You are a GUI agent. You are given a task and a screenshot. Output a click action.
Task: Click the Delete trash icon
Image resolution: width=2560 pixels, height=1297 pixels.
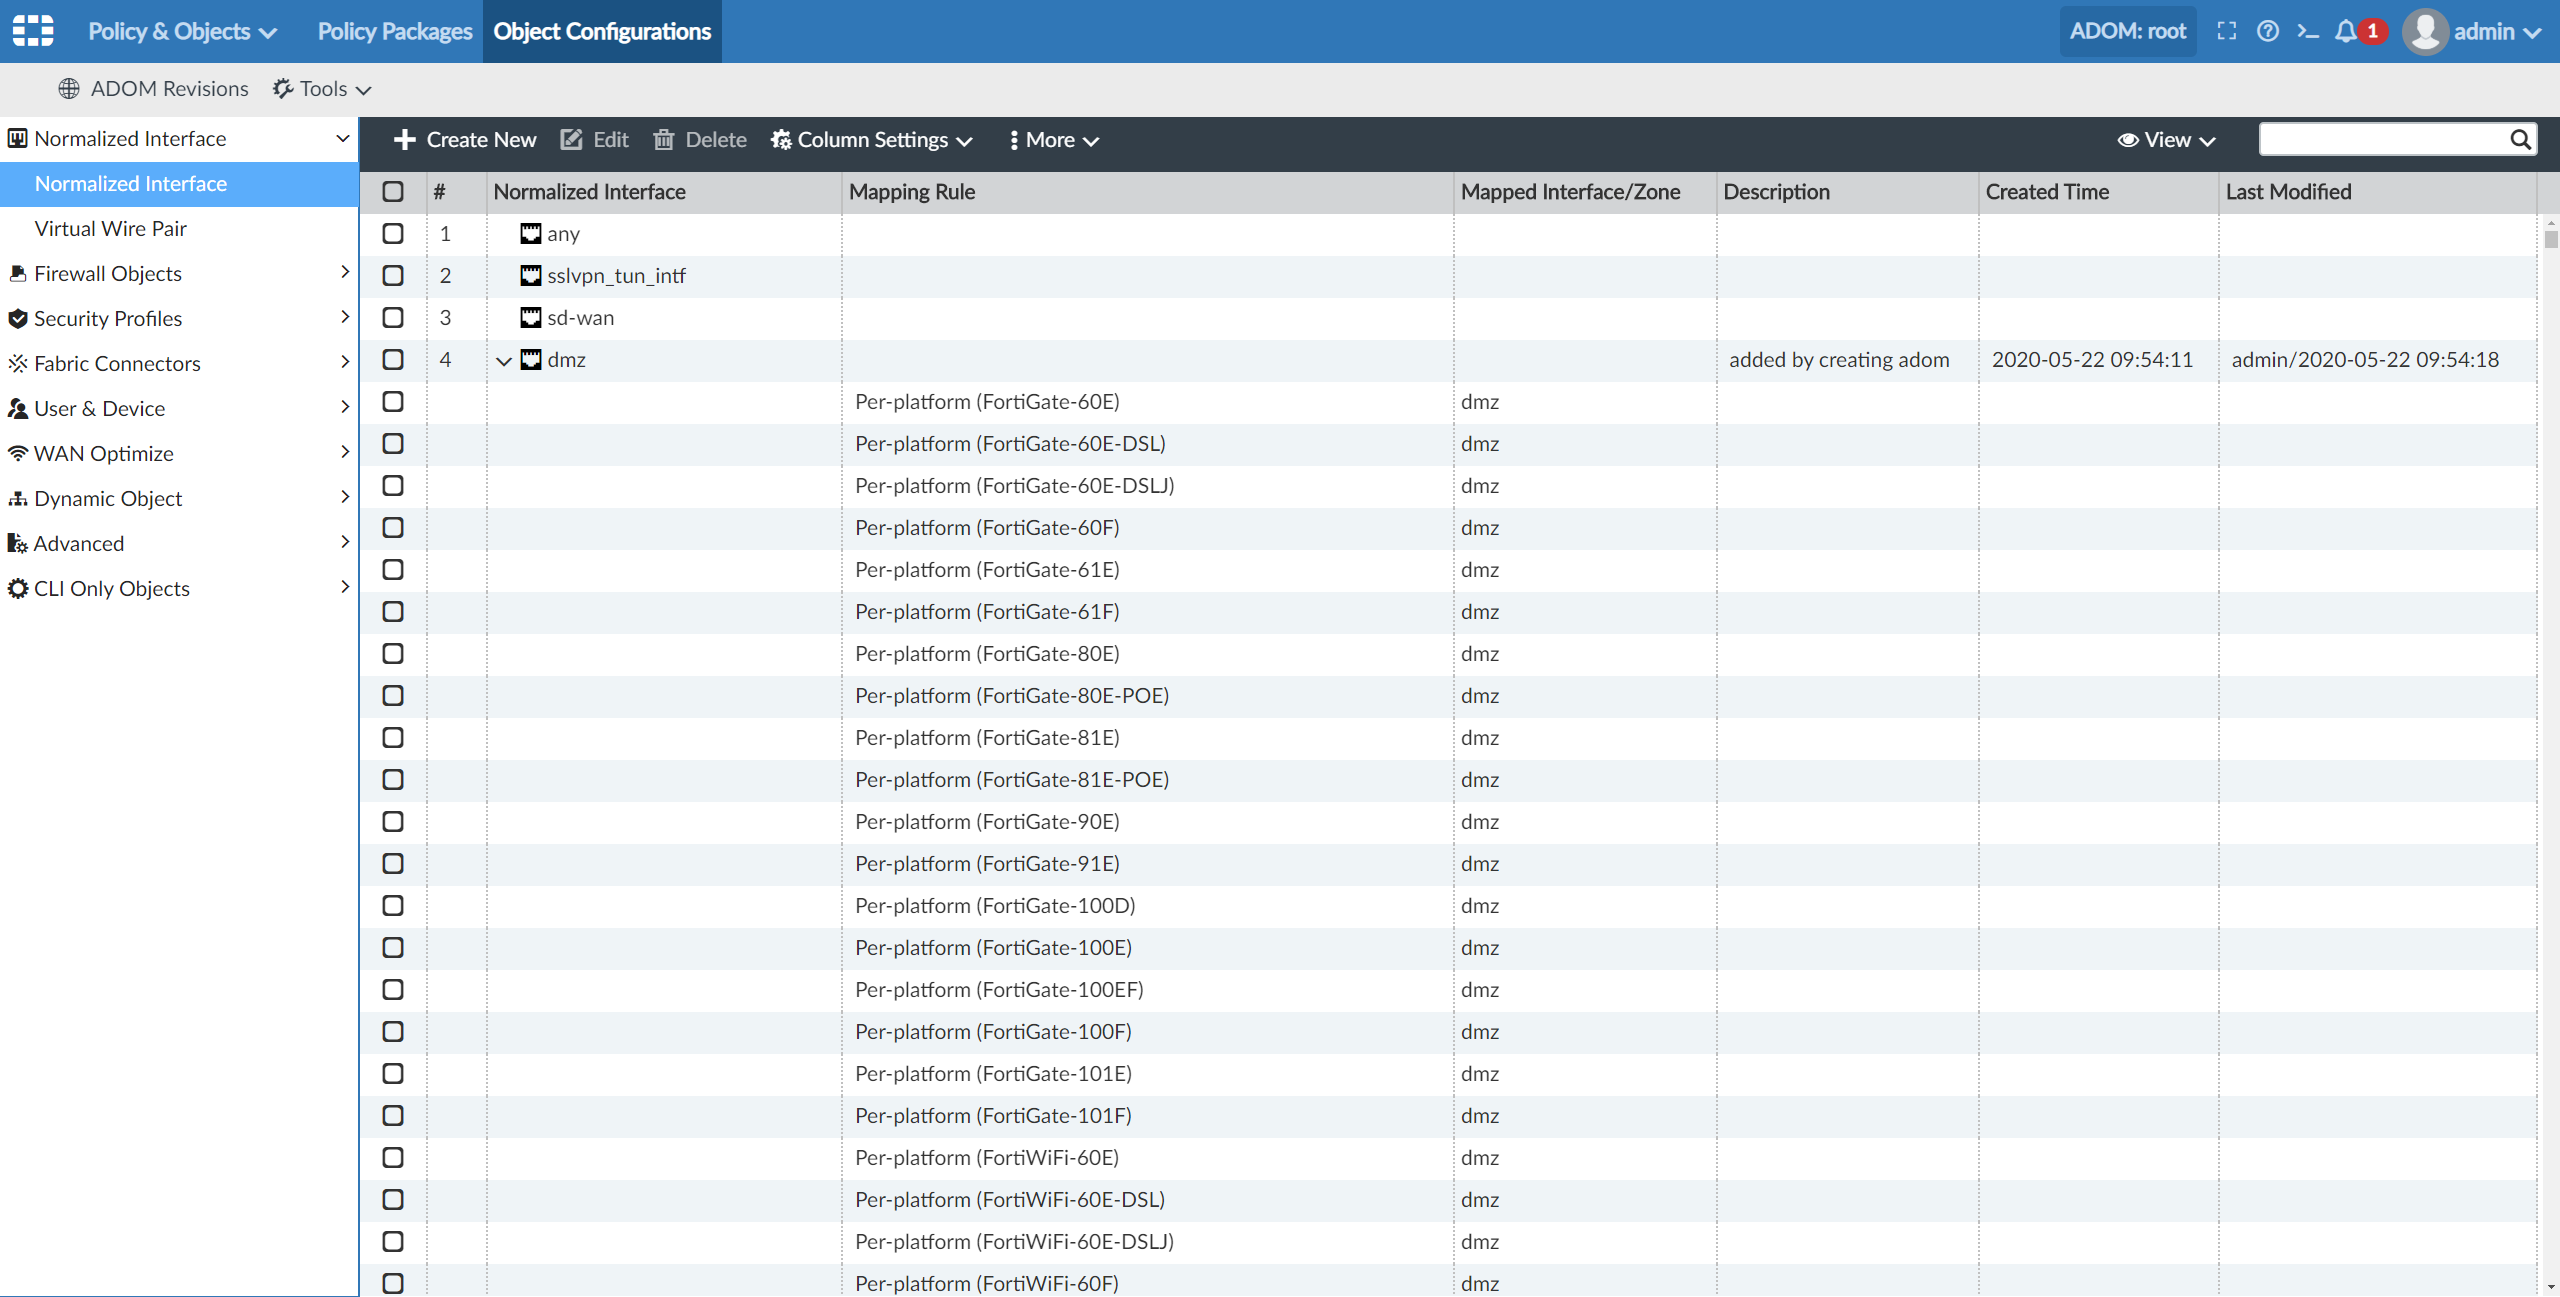pyautogui.click(x=664, y=140)
